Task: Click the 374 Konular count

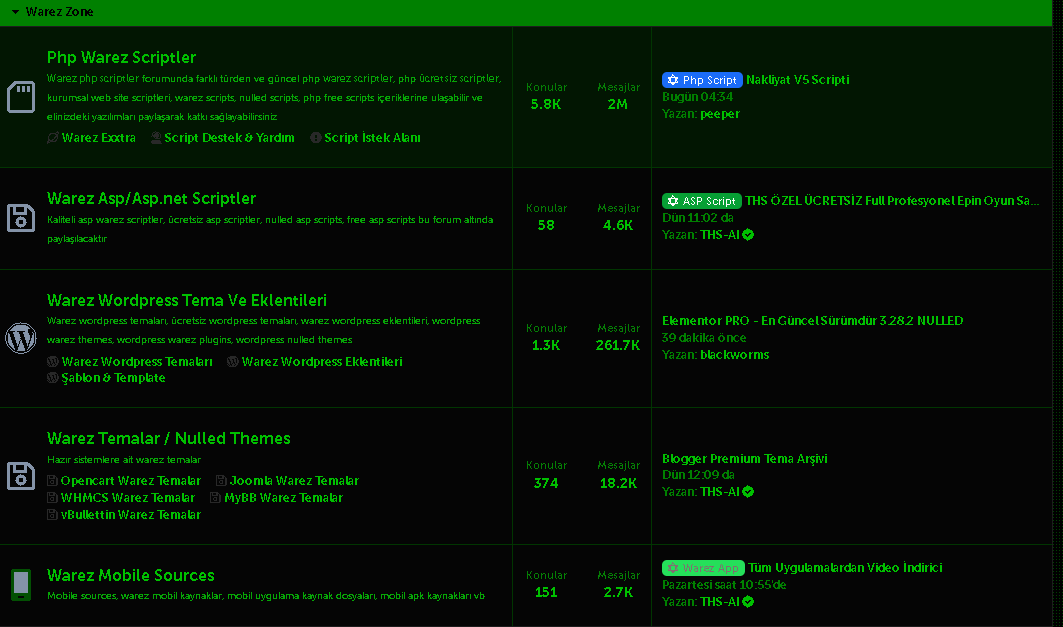Action: (x=546, y=483)
